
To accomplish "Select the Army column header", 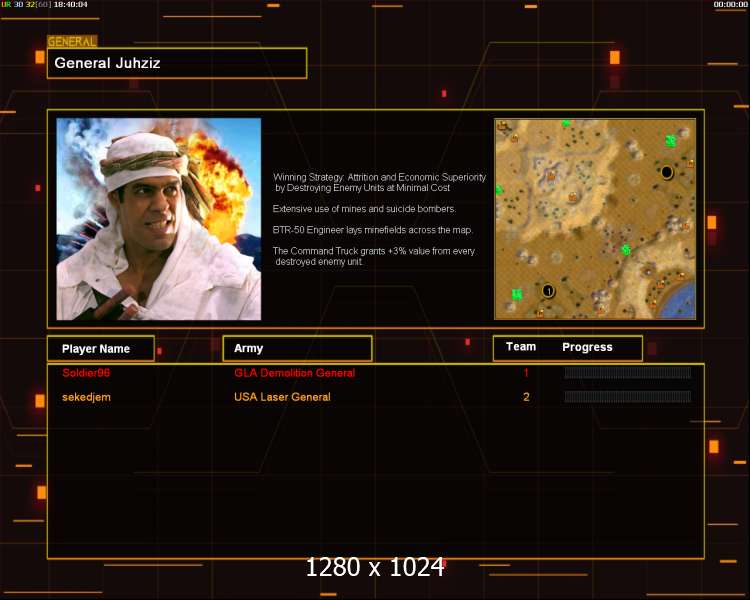I will (x=297, y=348).
